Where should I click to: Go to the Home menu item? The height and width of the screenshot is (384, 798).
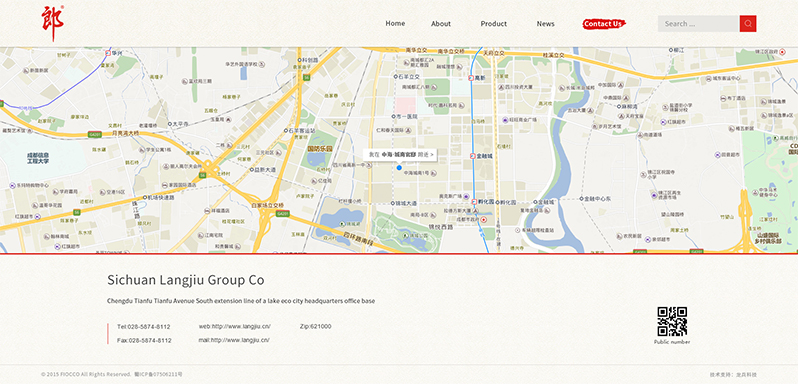[x=395, y=23]
